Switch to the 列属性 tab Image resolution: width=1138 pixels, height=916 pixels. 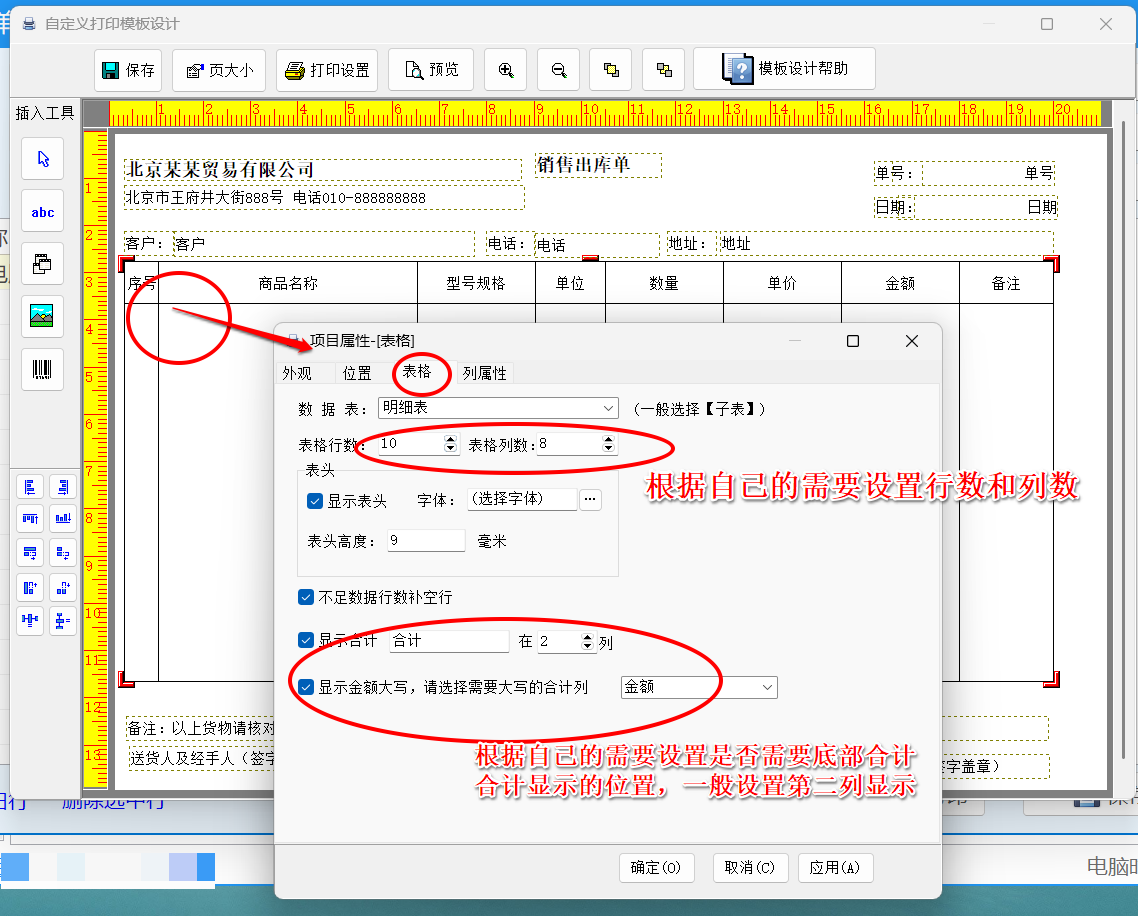[x=484, y=373]
